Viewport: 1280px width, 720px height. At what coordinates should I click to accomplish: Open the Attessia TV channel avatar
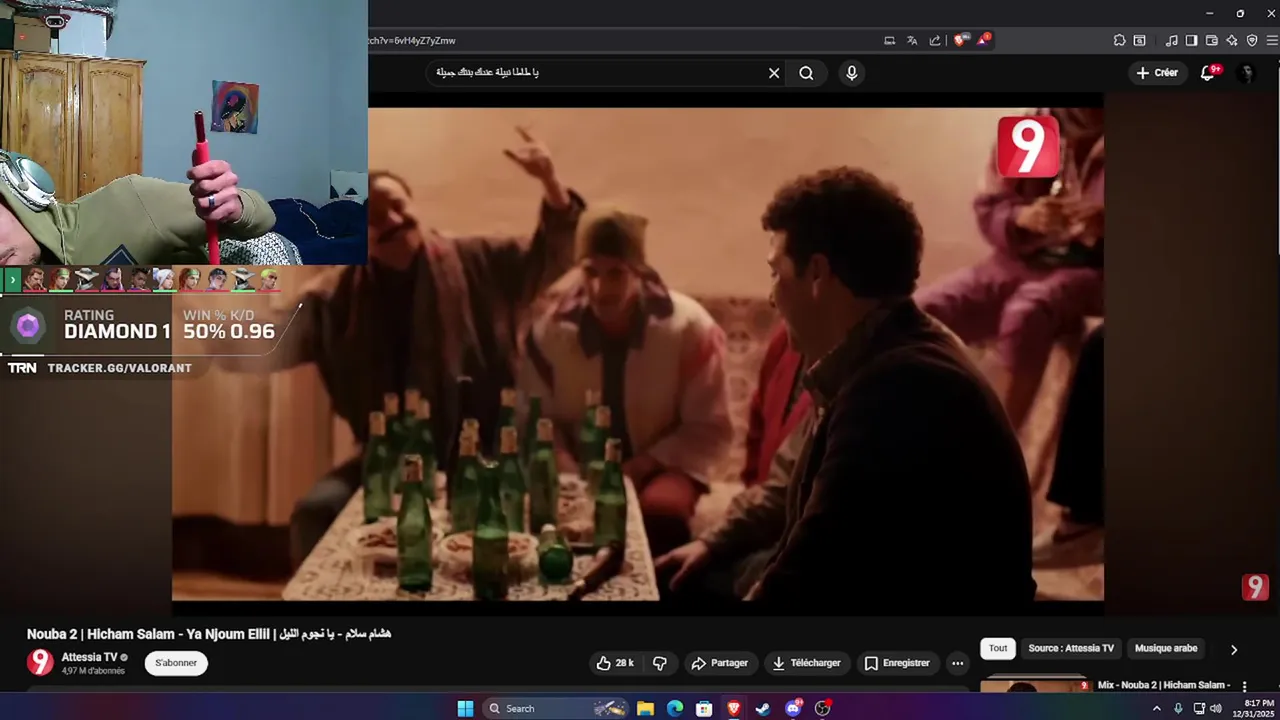40,662
